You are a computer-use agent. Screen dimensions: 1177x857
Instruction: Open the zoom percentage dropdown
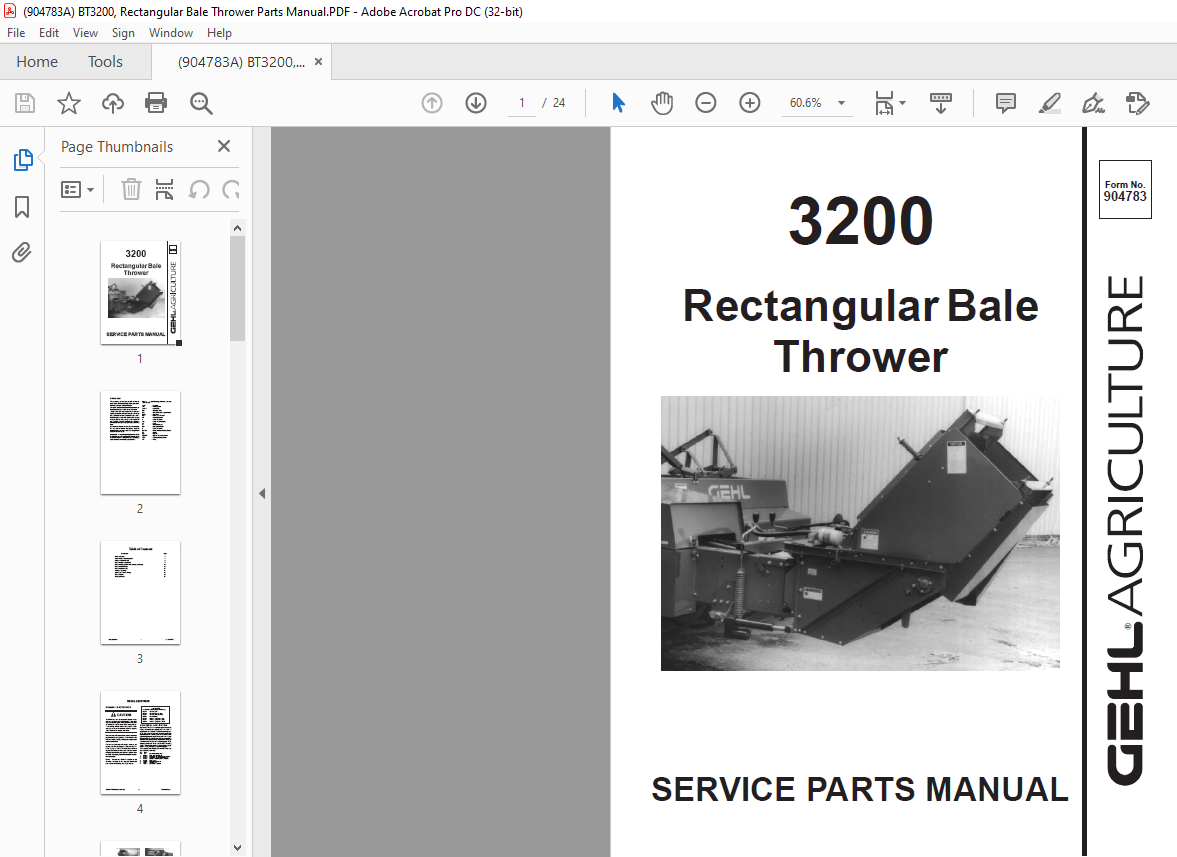click(x=841, y=103)
